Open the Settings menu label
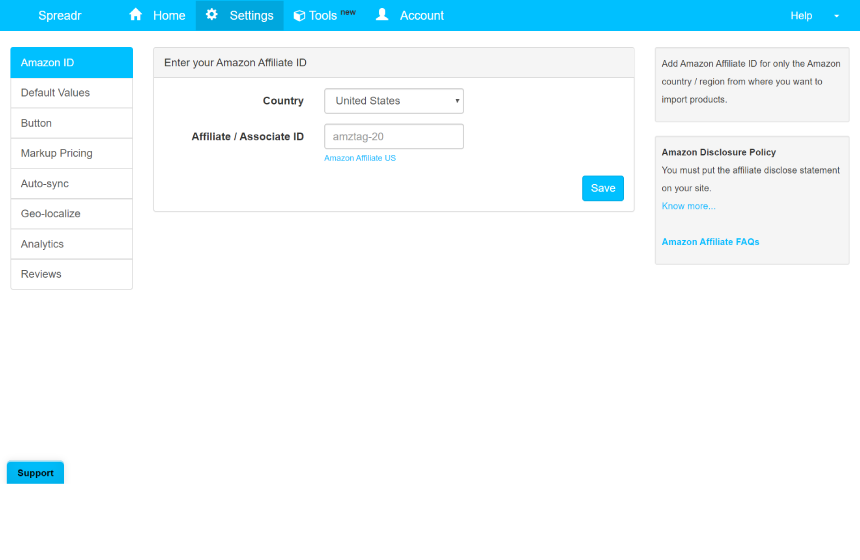Screen dimensions: 860x560 coord(251,15)
